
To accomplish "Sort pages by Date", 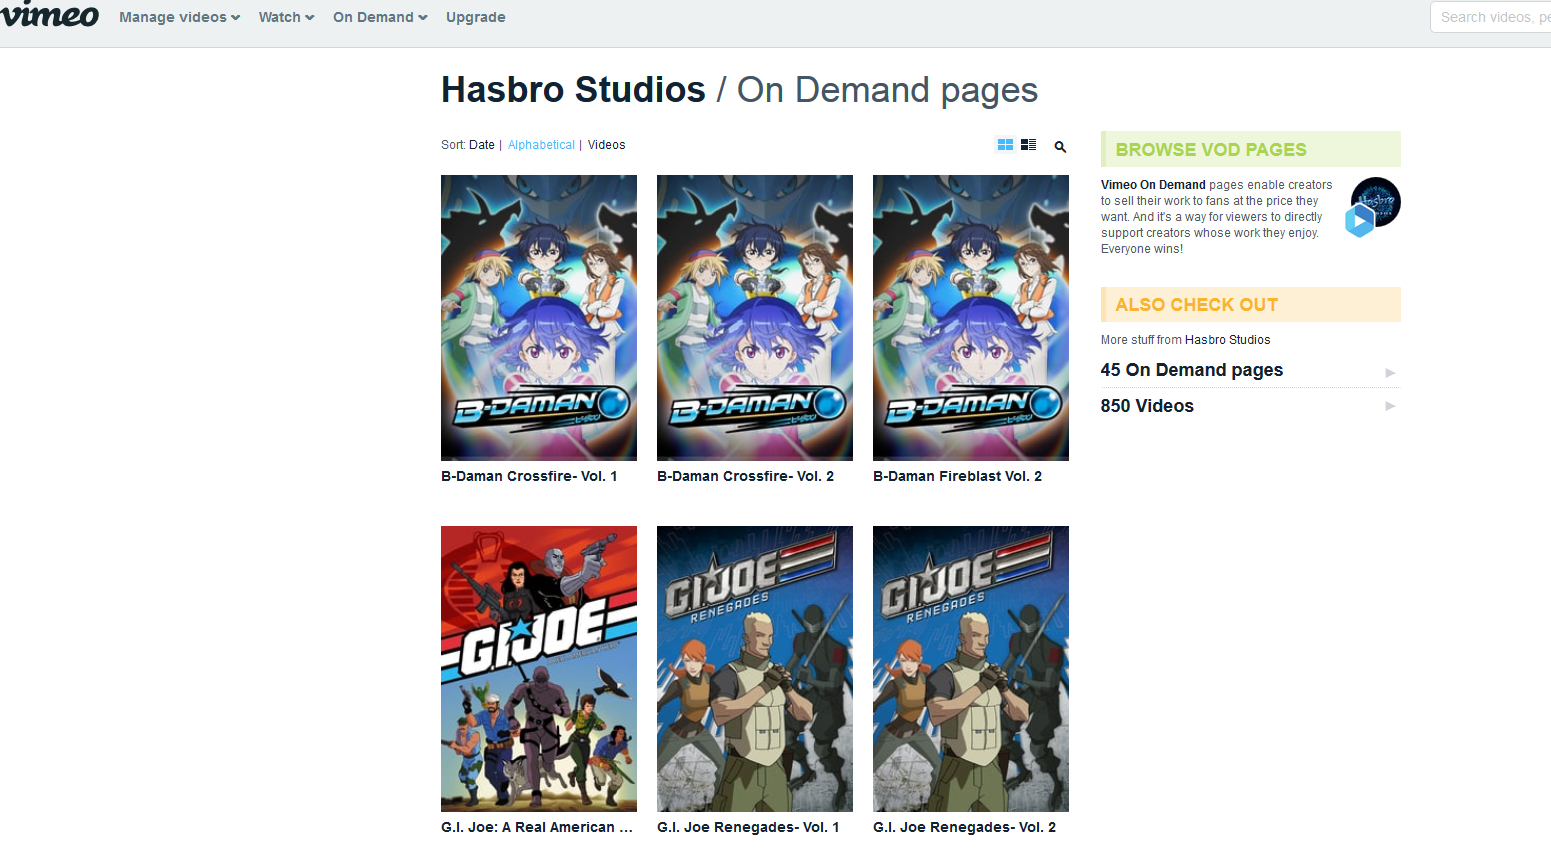I will coord(482,145).
